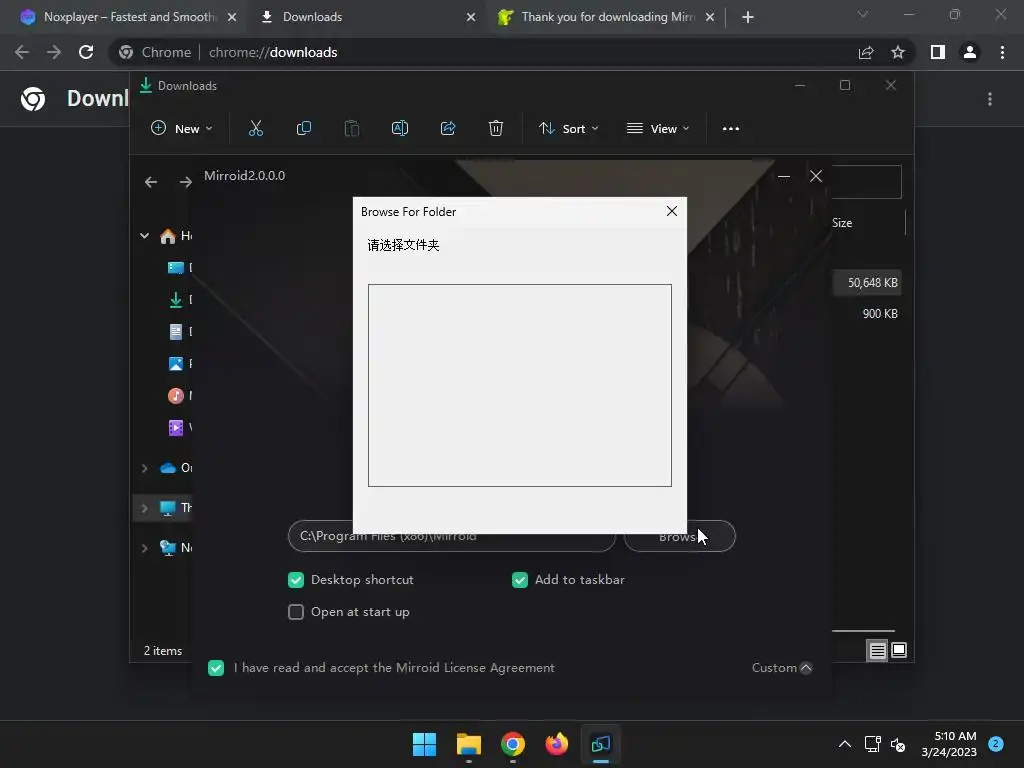Click the Browse button in Mirroid installer
The image size is (1024, 768).
point(679,536)
